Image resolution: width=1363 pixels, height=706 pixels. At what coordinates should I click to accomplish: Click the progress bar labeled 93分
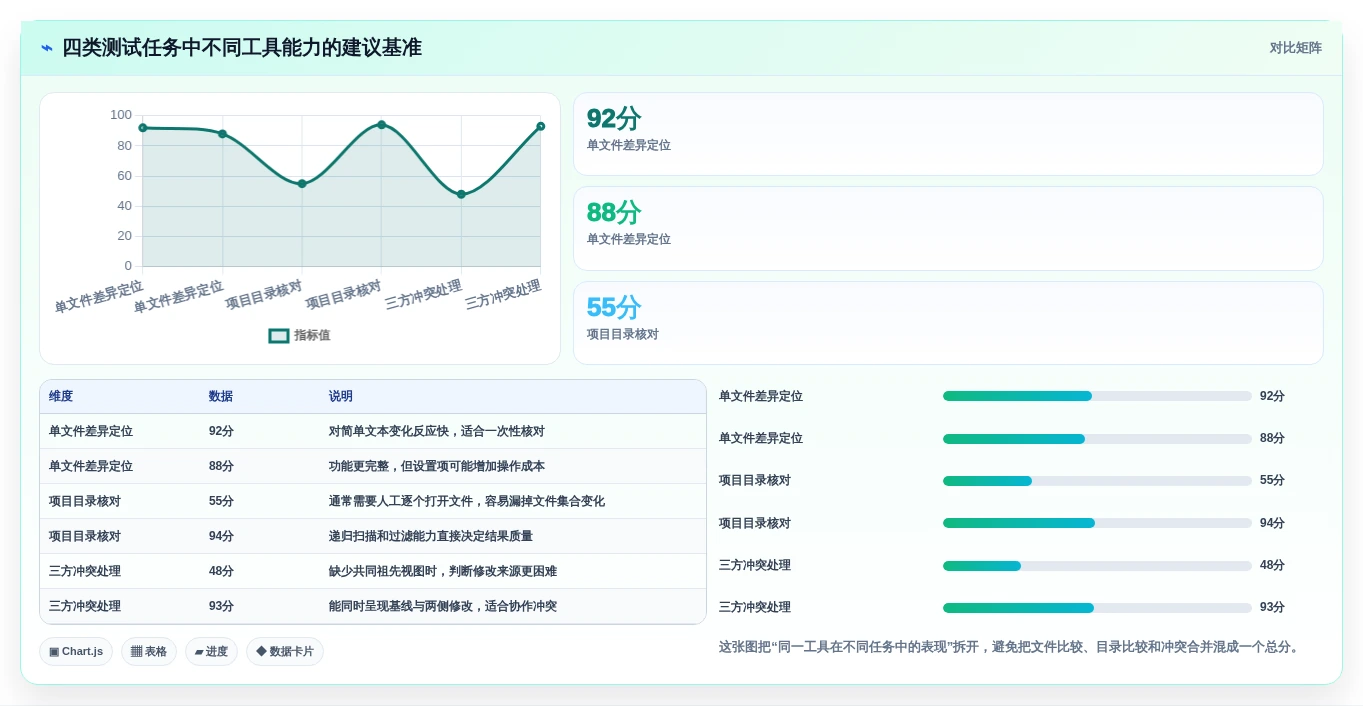coord(1097,608)
